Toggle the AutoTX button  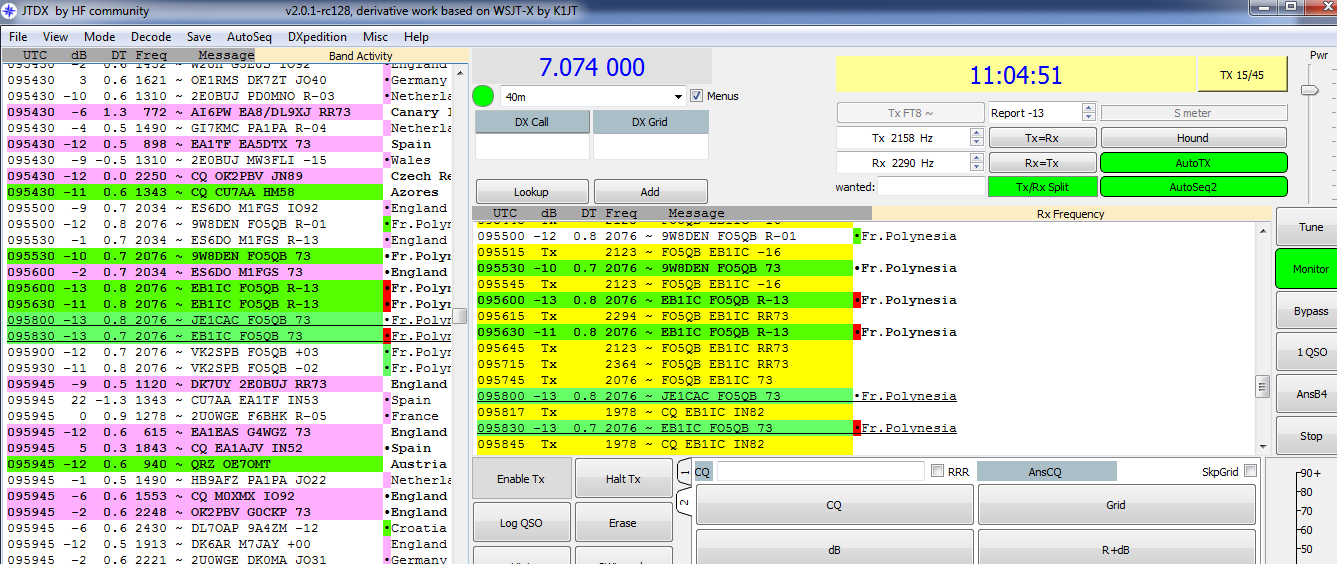(1193, 163)
